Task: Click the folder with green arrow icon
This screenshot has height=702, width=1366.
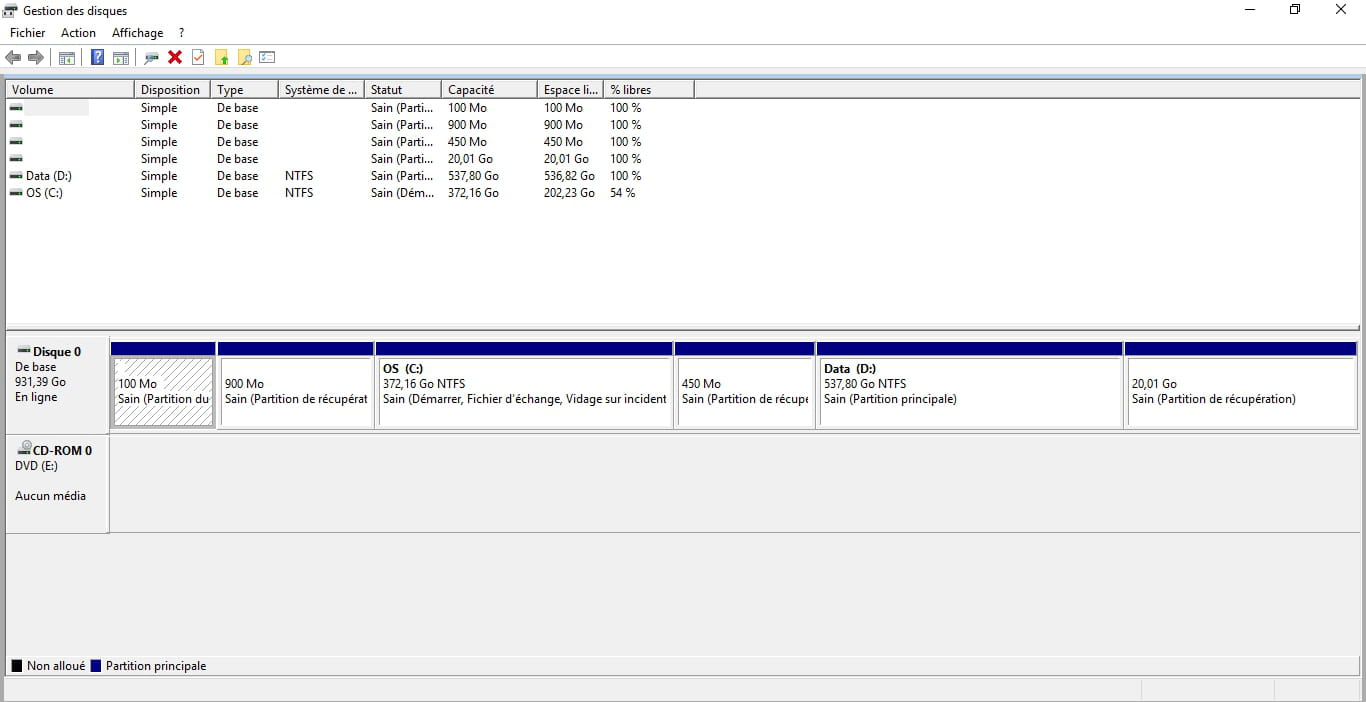Action: 222,57
